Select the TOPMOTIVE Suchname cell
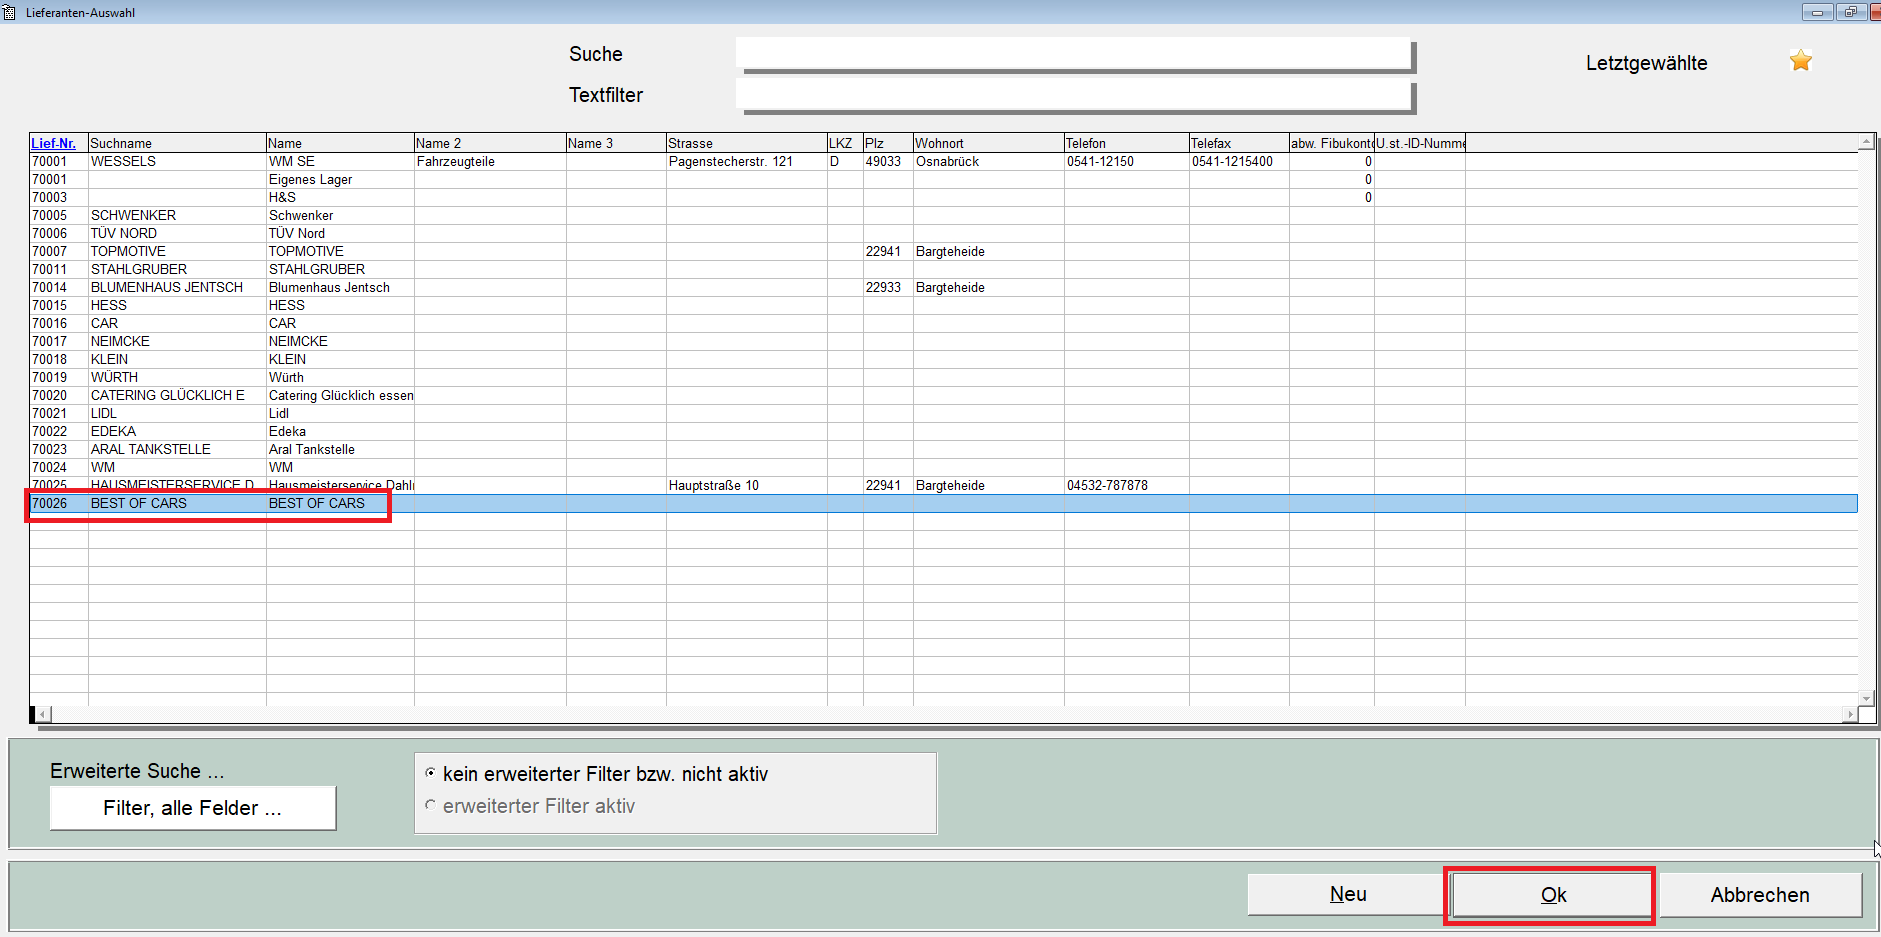This screenshot has height=937, width=1881. click(x=177, y=251)
